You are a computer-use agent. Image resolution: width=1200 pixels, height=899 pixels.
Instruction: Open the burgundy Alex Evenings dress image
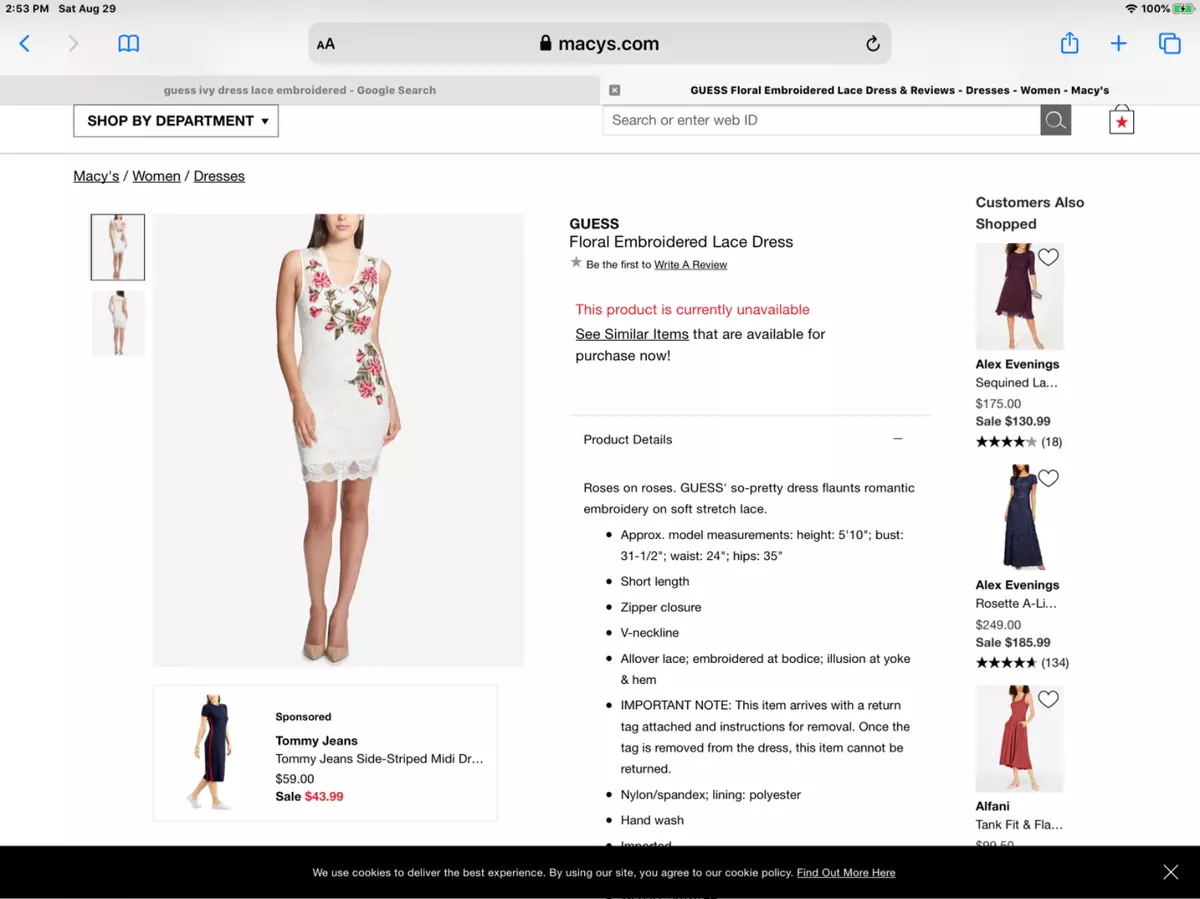tap(1019, 296)
